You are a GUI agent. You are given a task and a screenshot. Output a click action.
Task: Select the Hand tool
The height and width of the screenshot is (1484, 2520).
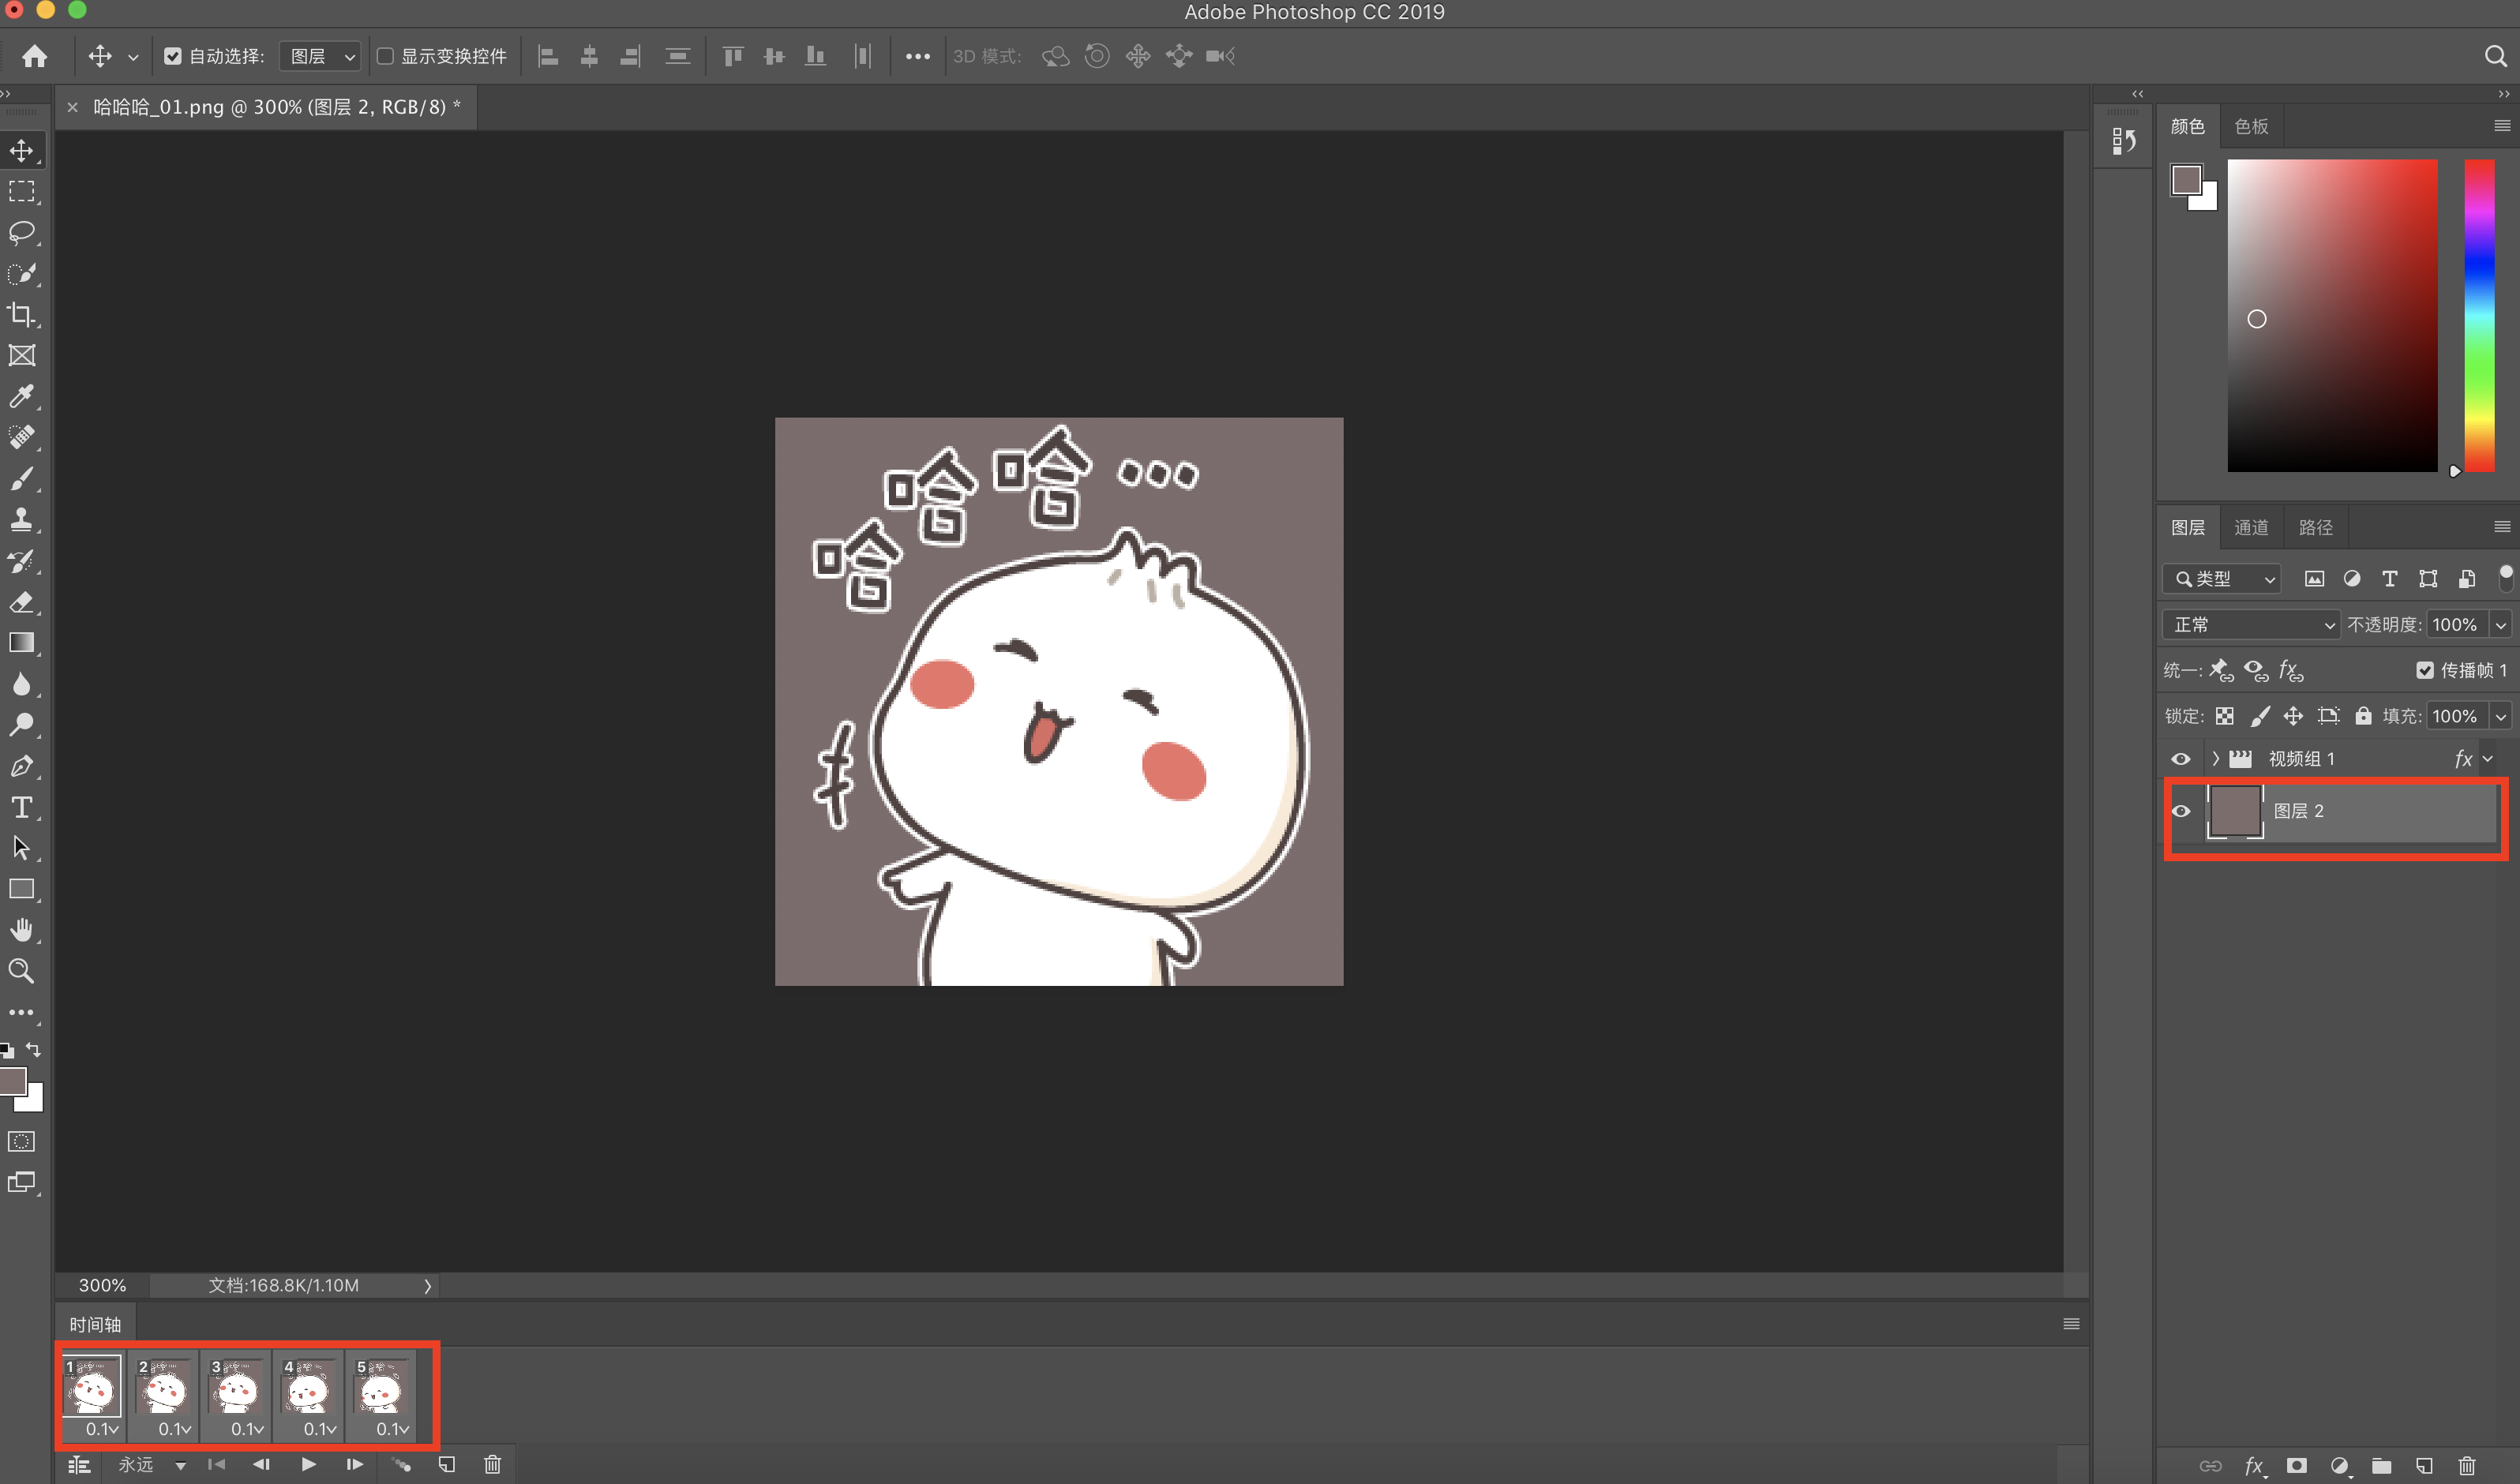tap(21, 930)
